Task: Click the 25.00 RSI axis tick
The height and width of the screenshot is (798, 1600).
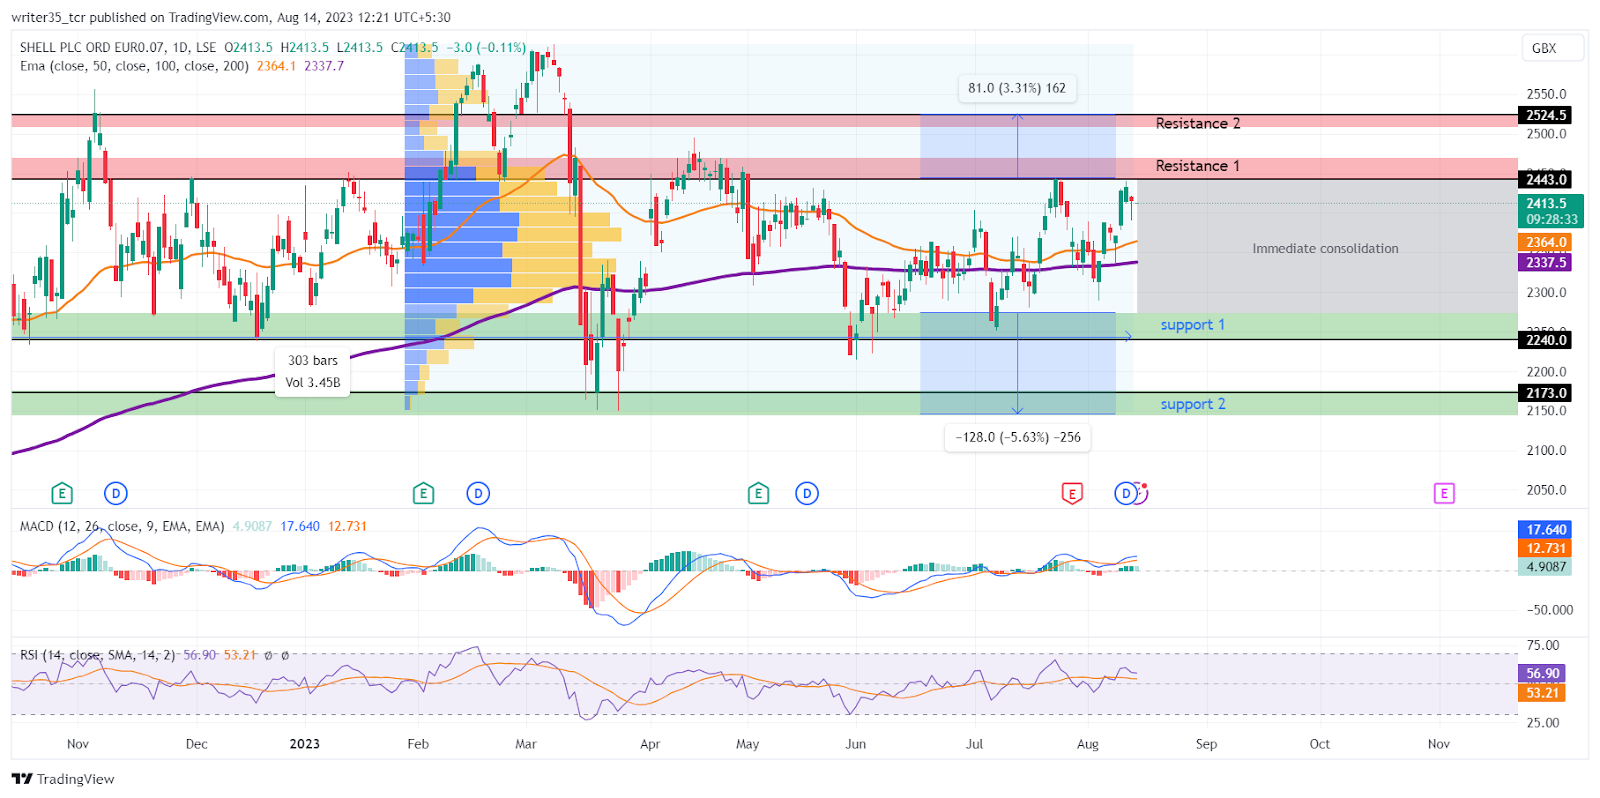Action: click(x=1543, y=723)
